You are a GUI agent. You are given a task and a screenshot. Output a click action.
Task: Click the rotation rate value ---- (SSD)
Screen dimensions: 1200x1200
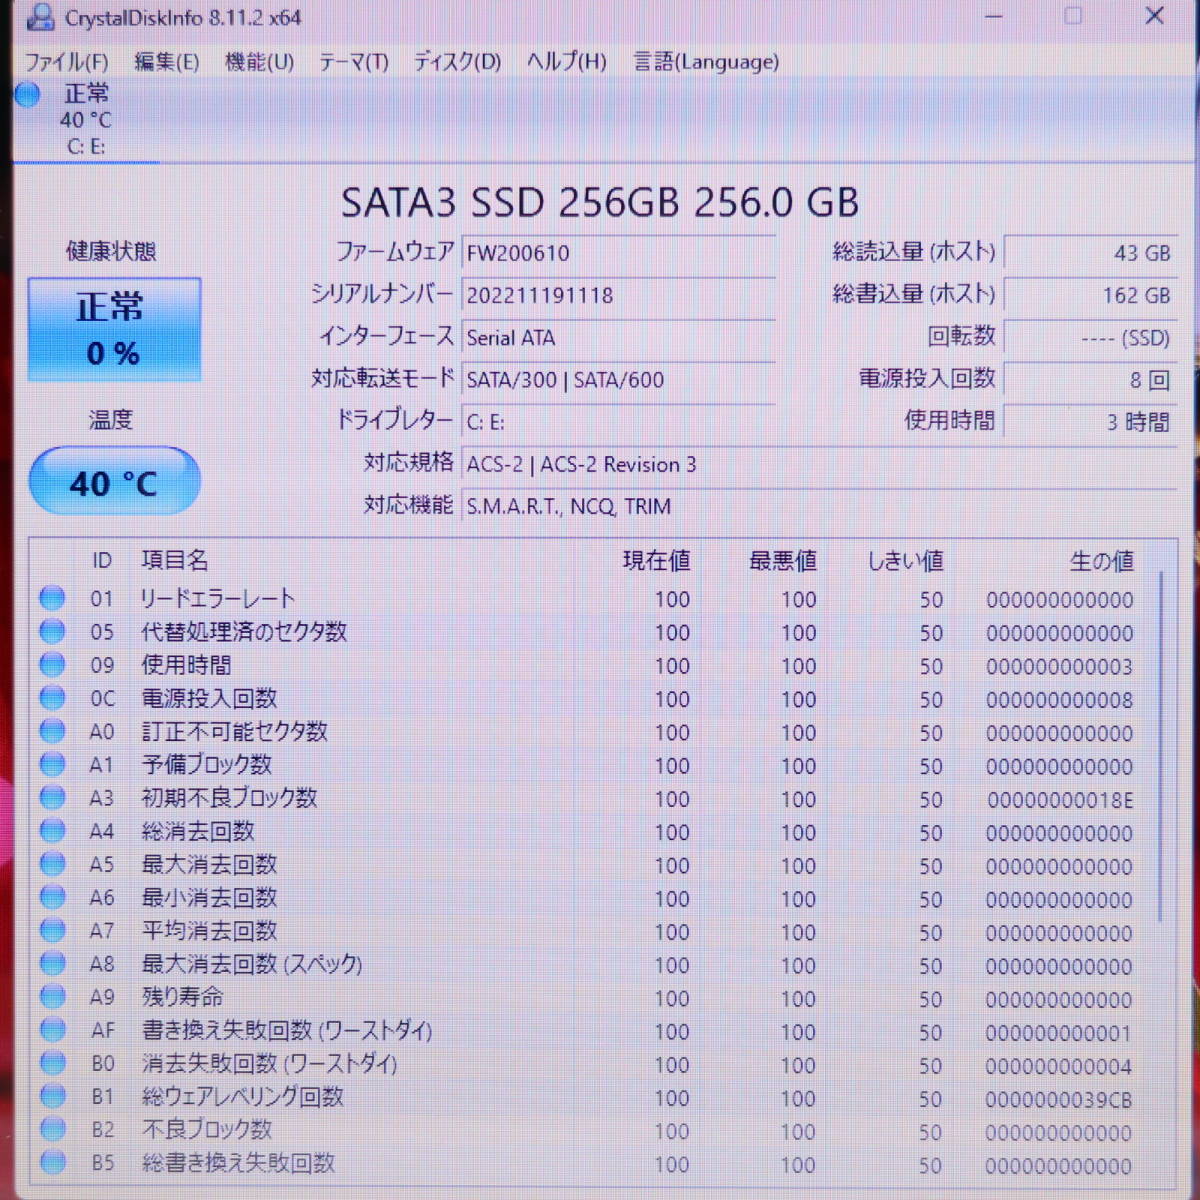coord(1090,338)
